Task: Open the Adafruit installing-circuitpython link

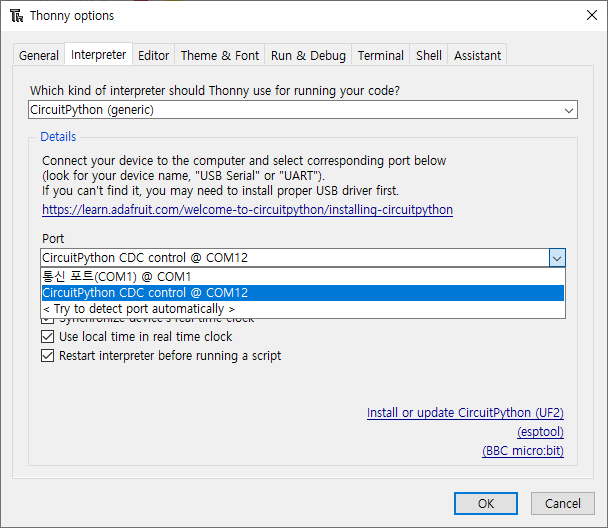Action: click(x=247, y=210)
